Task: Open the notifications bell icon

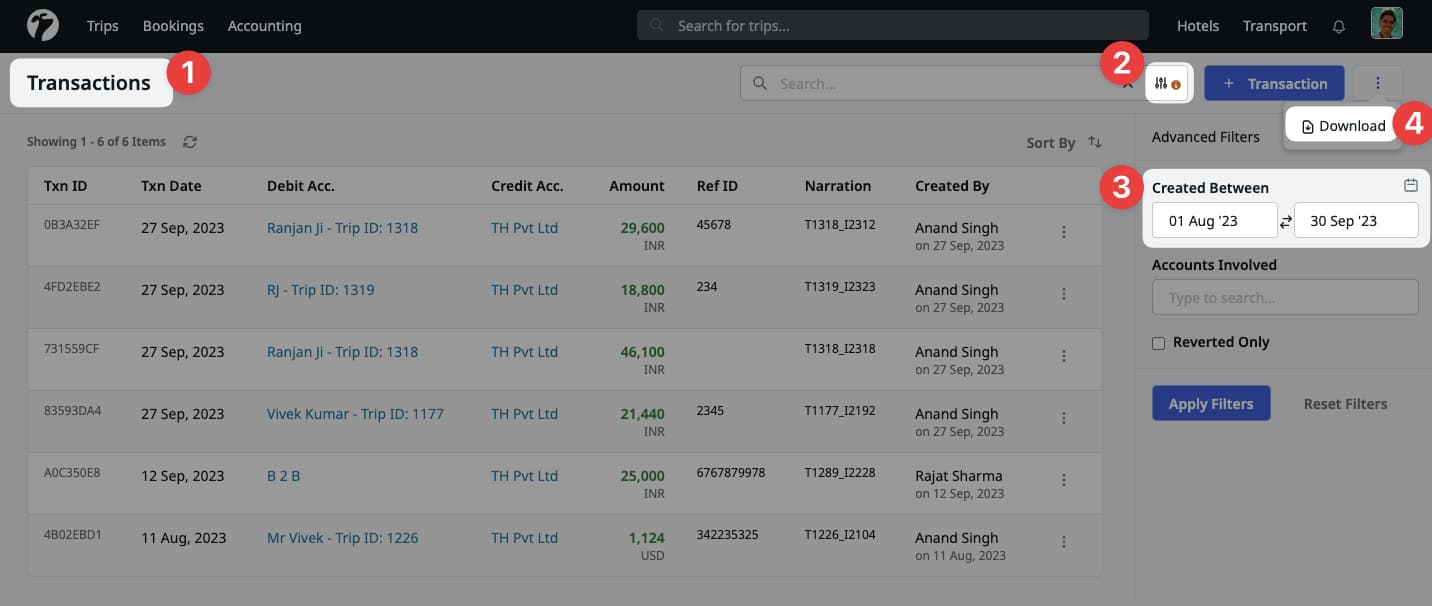Action: (x=1339, y=26)
